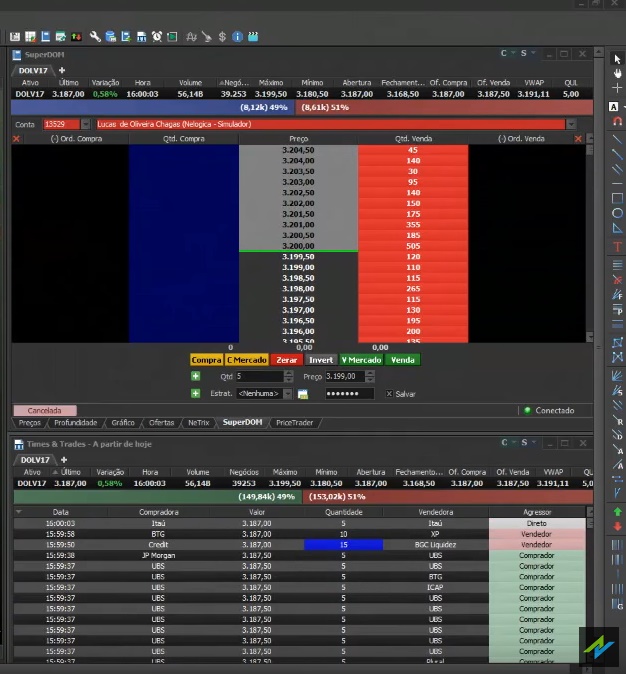The width and height of the screenshot is (626, 674).
Task: Click the V Mercado market sell button
Action: pyautogui.click(x=362, y=360)
